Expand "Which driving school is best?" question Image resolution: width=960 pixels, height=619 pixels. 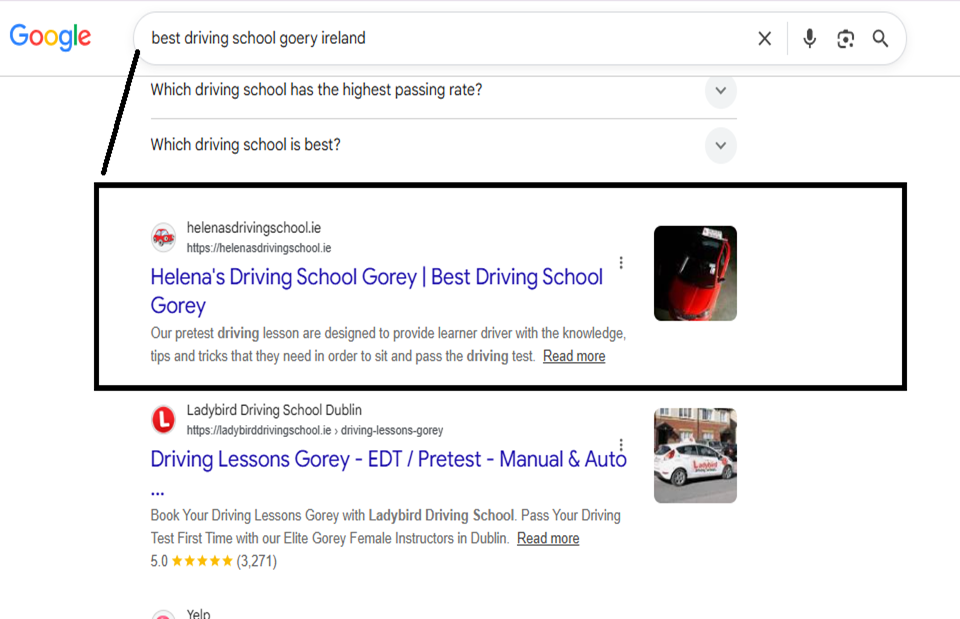[x=443, y=145]
